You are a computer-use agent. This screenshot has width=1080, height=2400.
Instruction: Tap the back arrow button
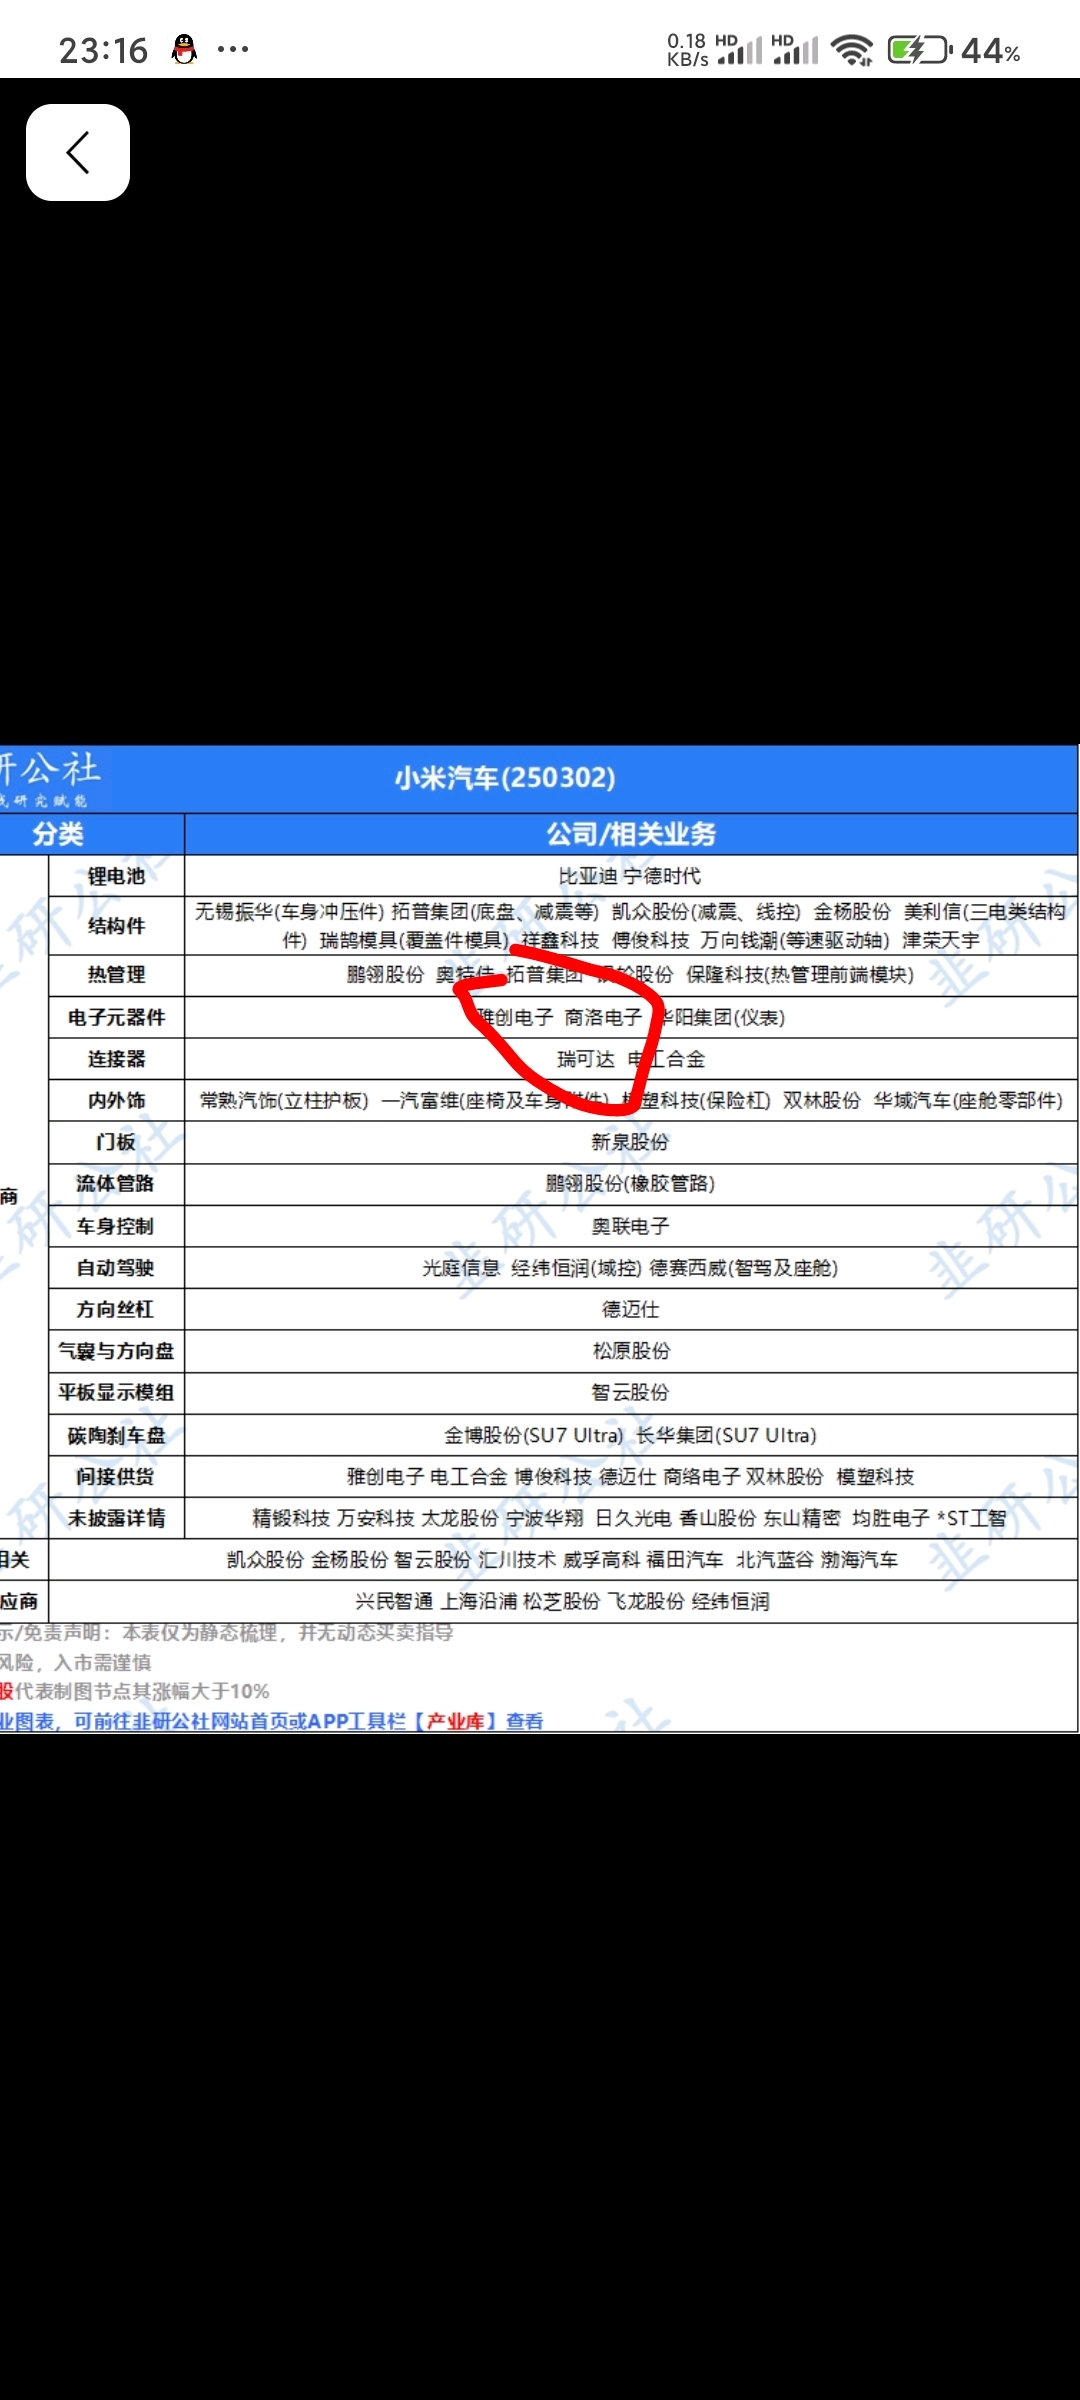click(78, 153)
